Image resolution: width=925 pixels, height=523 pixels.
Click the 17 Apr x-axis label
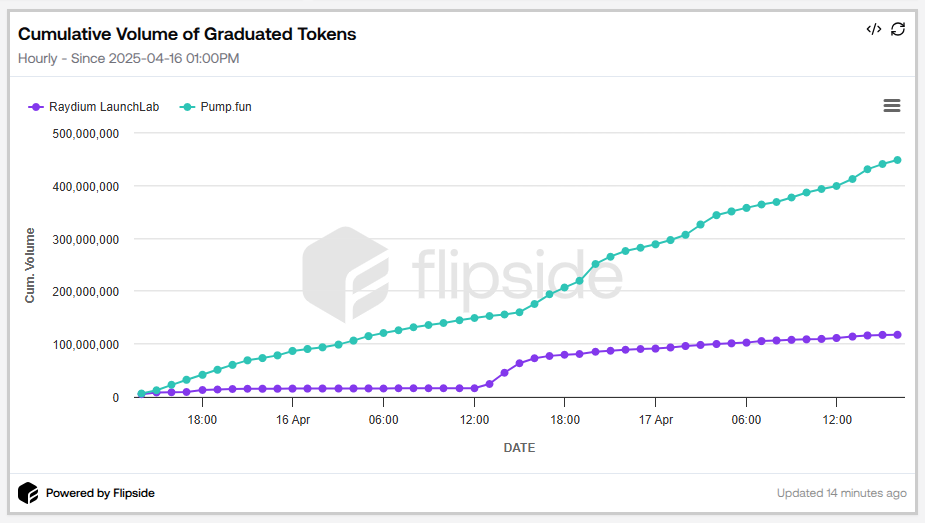coord(655,420)
